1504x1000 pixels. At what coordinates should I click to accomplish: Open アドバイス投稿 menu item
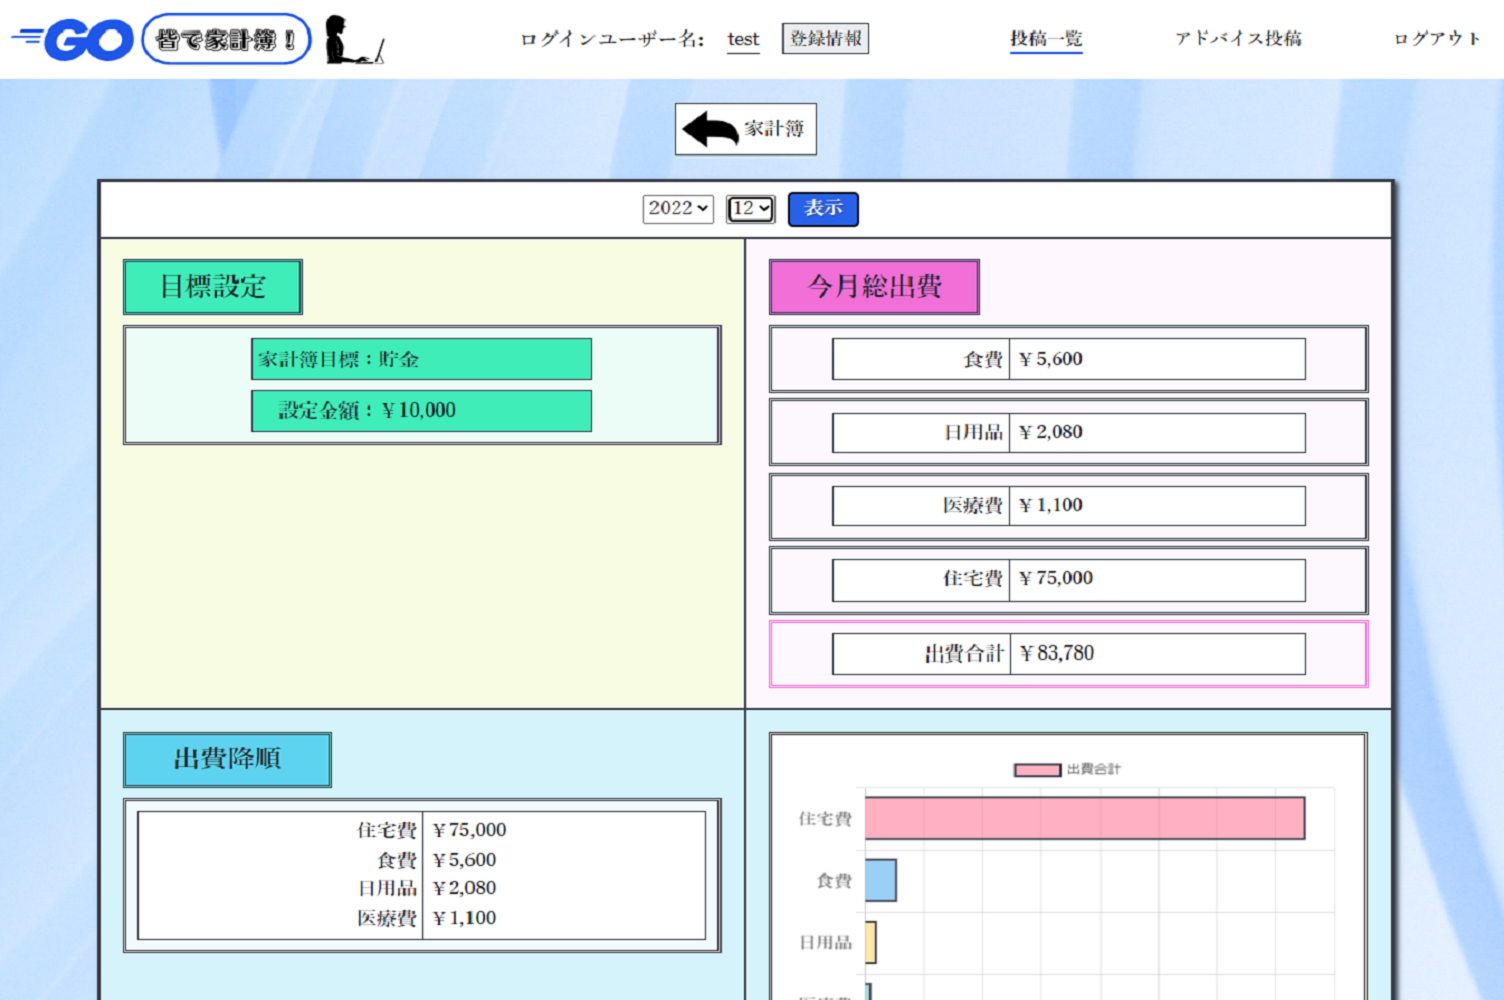pos(1238,39)
